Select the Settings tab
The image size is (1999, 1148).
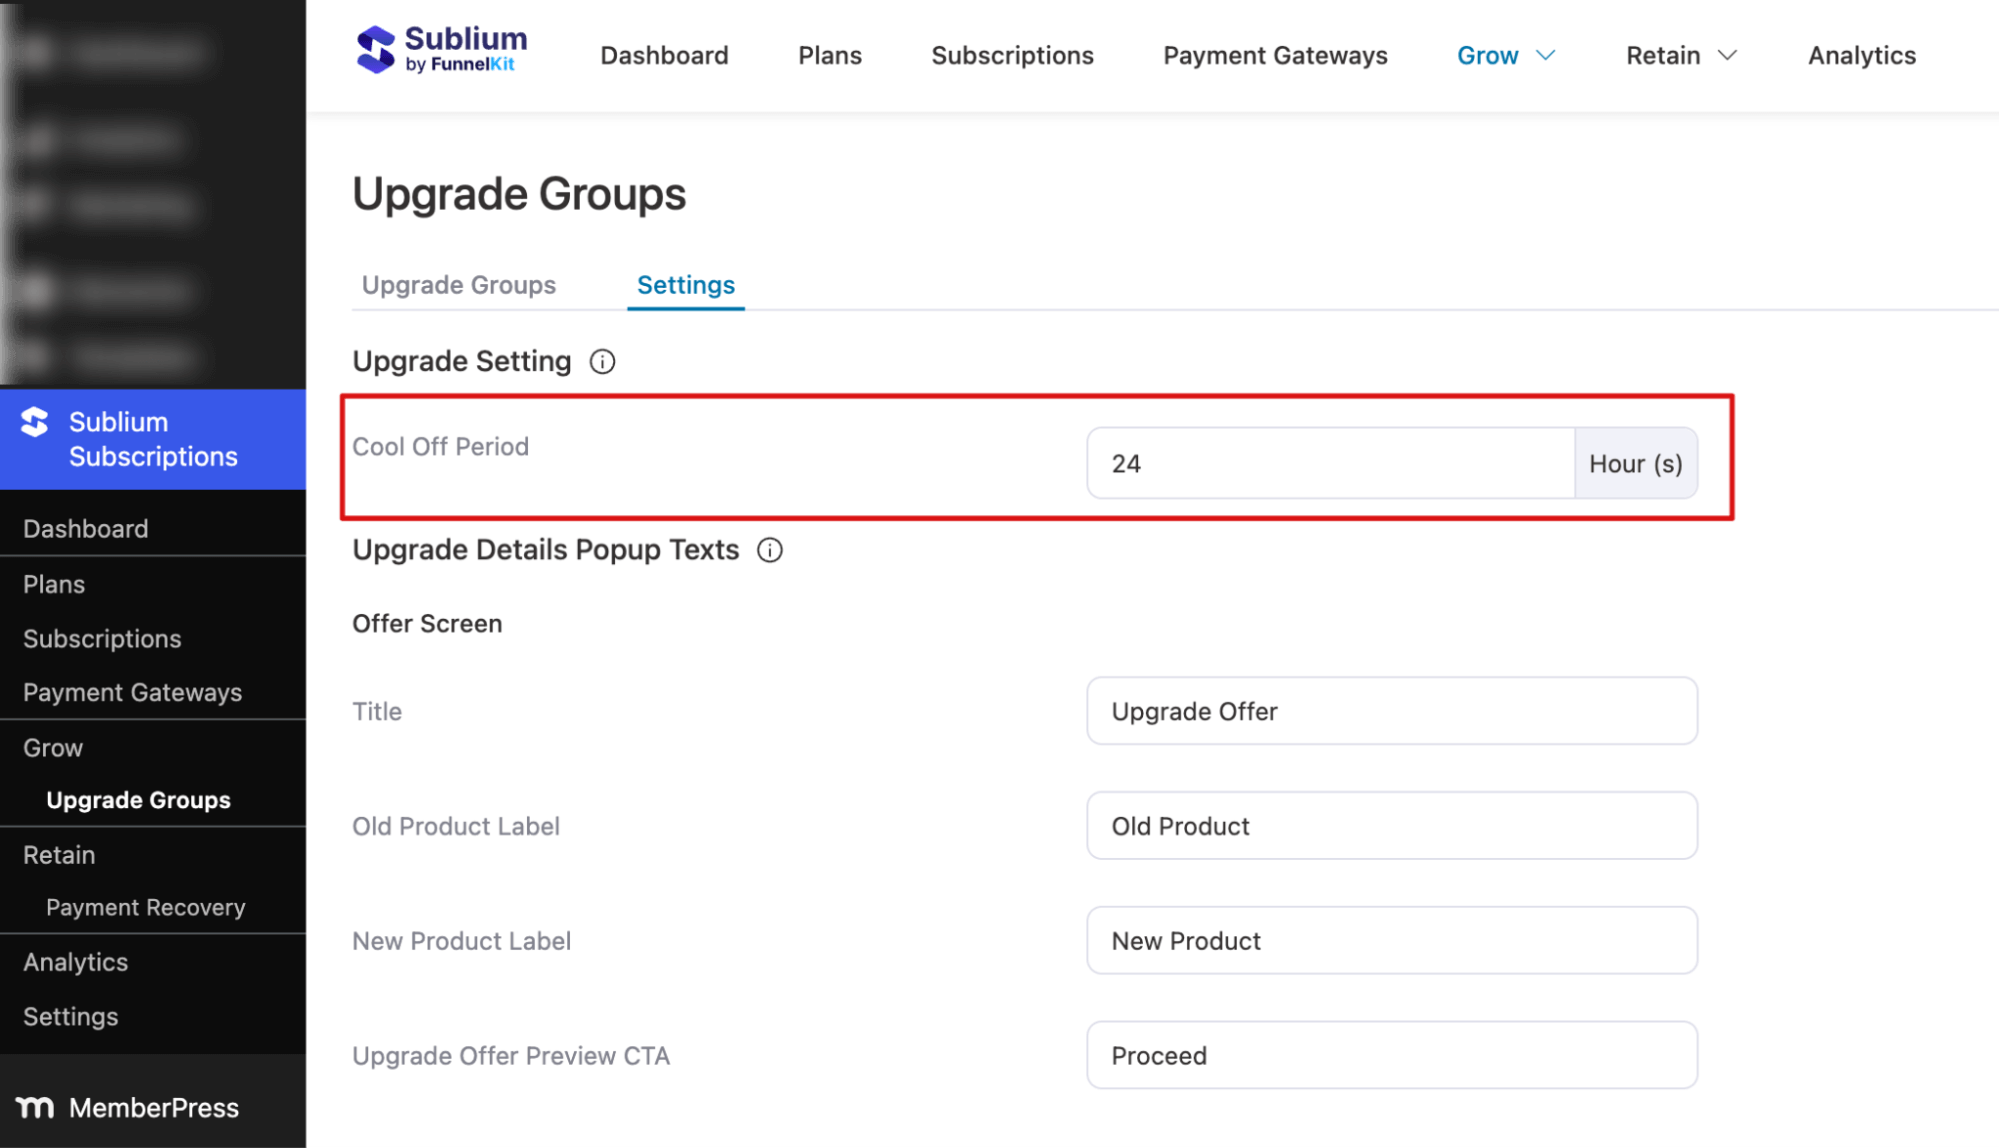pyautogui.click(x=686, y=286)
